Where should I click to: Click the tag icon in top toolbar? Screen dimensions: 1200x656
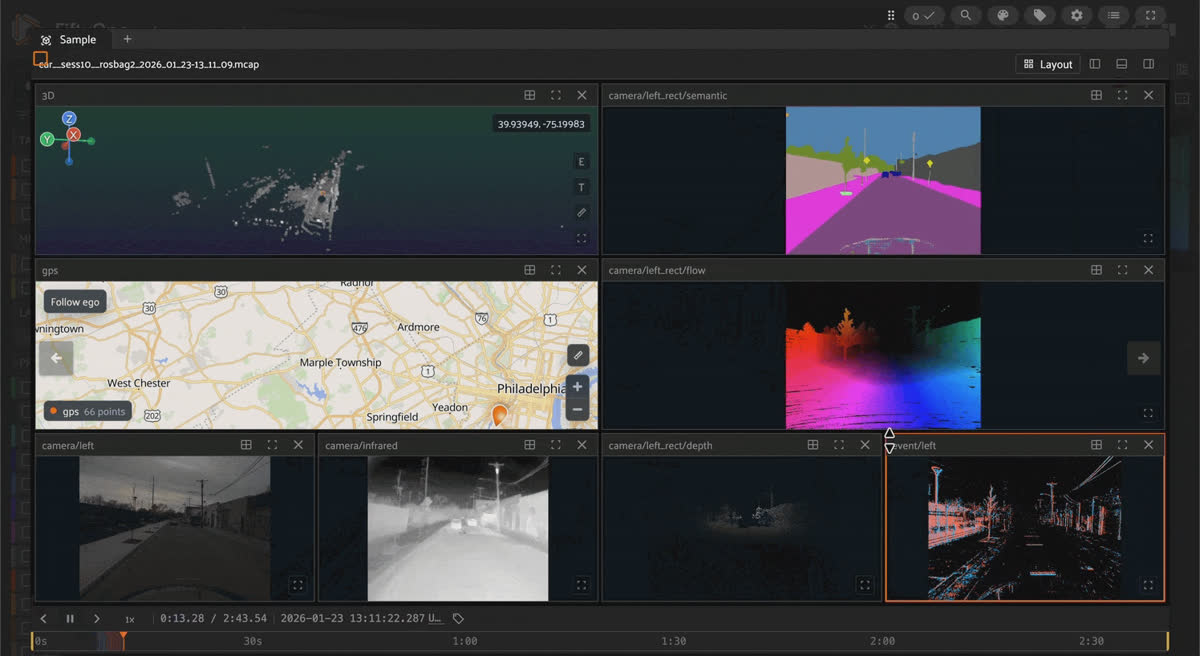click(1040, 15)
